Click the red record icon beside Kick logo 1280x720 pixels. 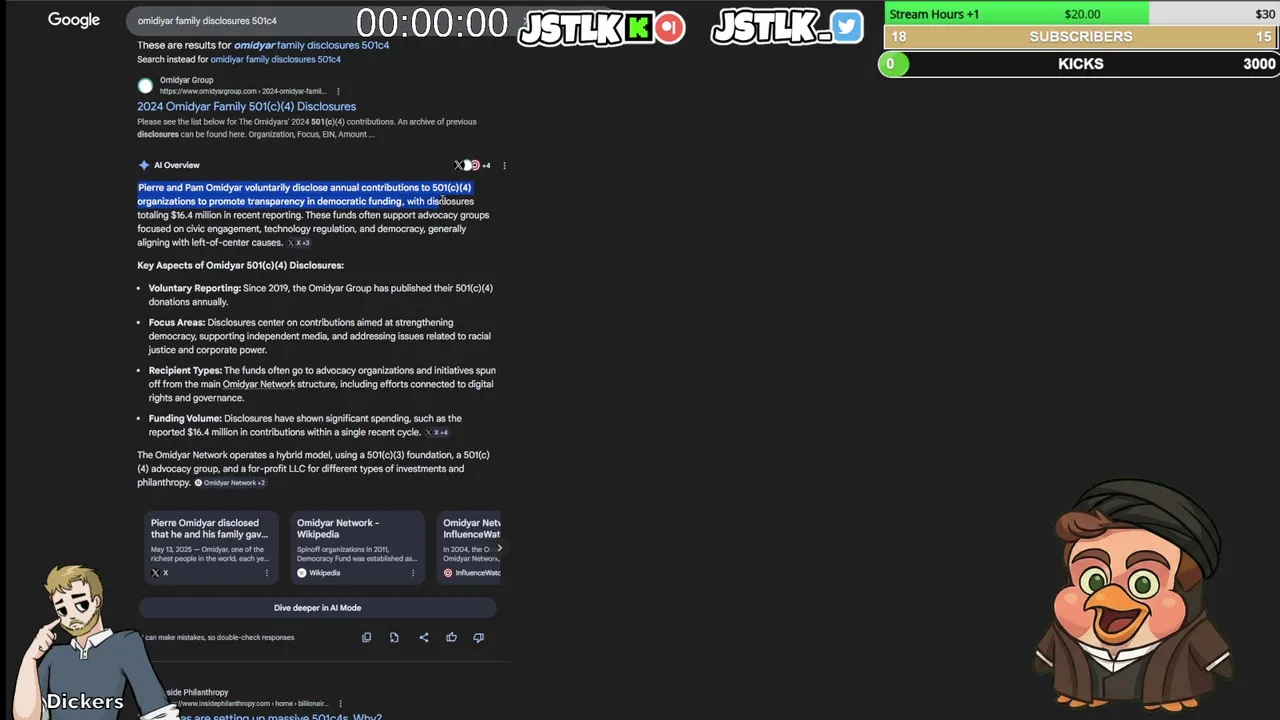pyautogui.click(x=670, y=27)
